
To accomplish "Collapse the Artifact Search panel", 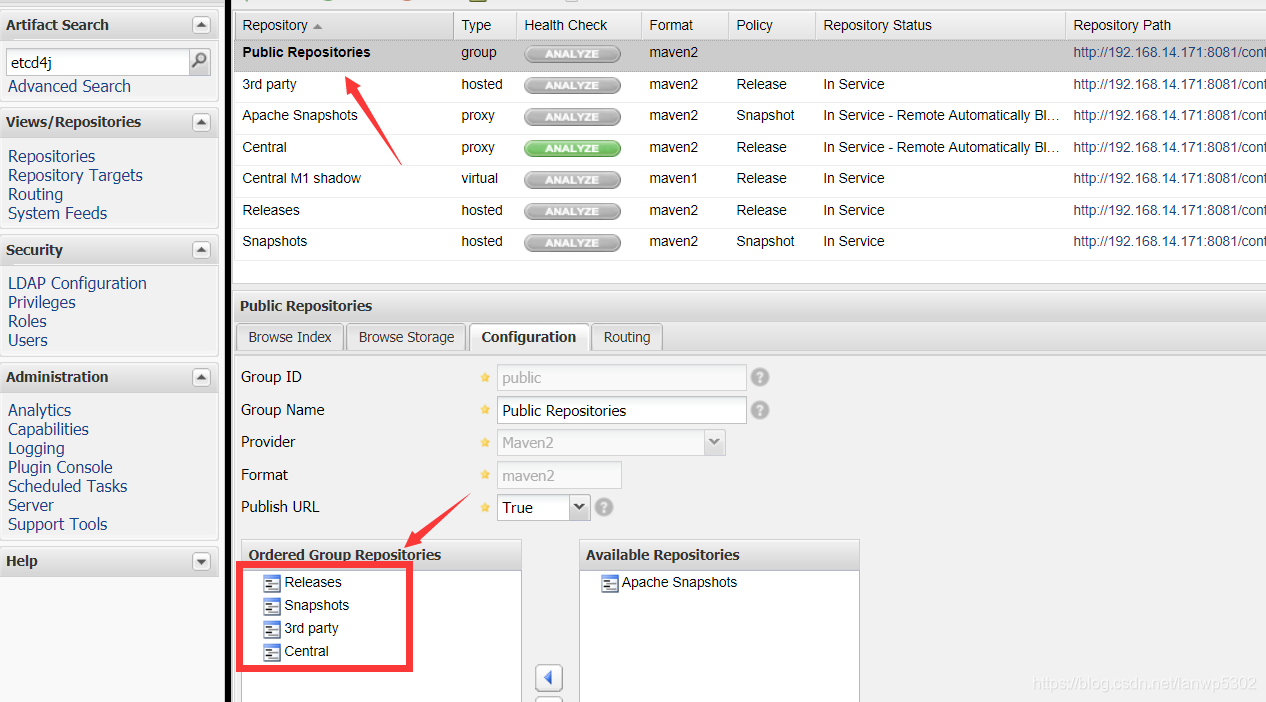I will (202, 25).
